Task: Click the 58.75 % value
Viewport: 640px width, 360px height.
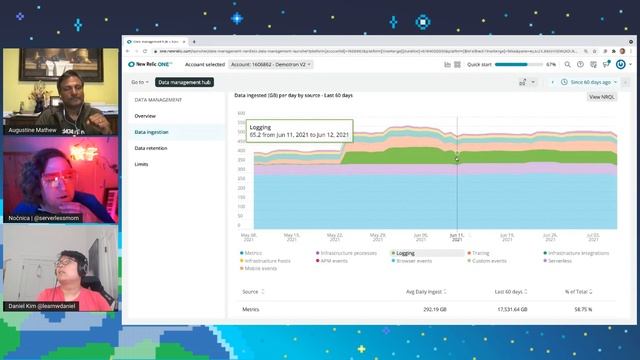Action: pyautogui.click(x=583, y=310)
